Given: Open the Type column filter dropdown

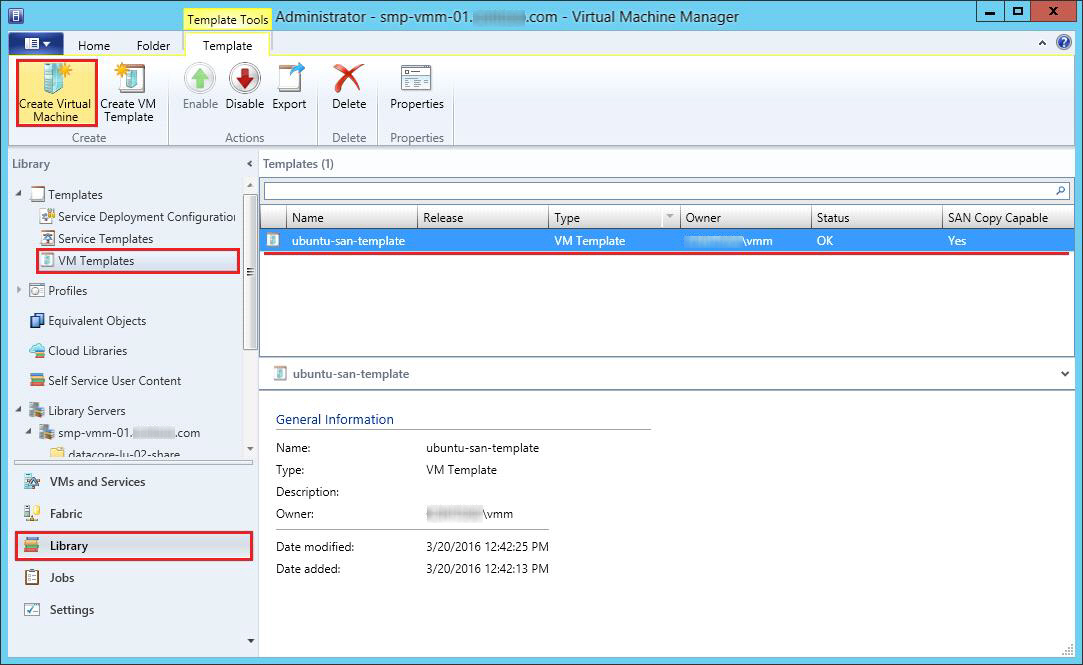Looking at the screenshot, I should click(669, 218).
